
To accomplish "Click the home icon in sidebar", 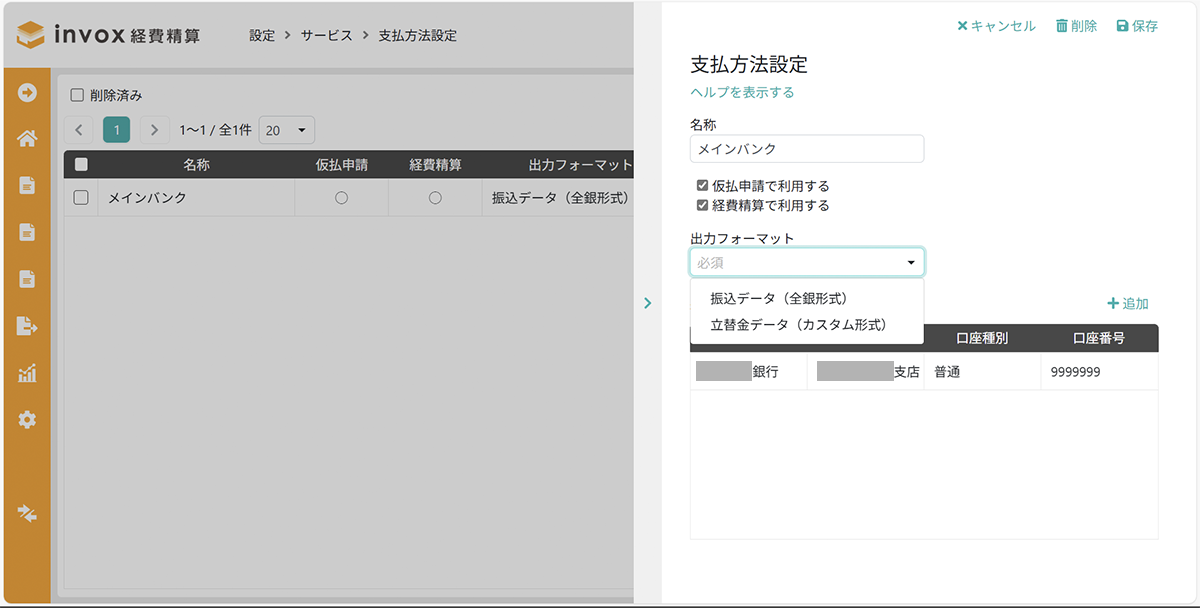I will pyautogui.click(x=27, y=138).
